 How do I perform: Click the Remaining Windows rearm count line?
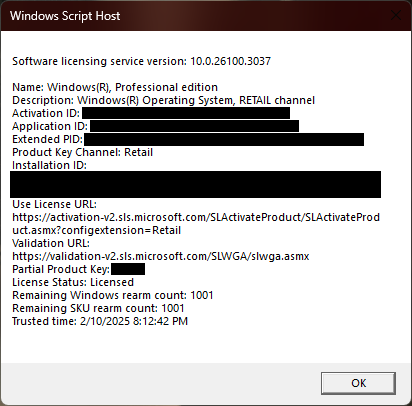113,295
